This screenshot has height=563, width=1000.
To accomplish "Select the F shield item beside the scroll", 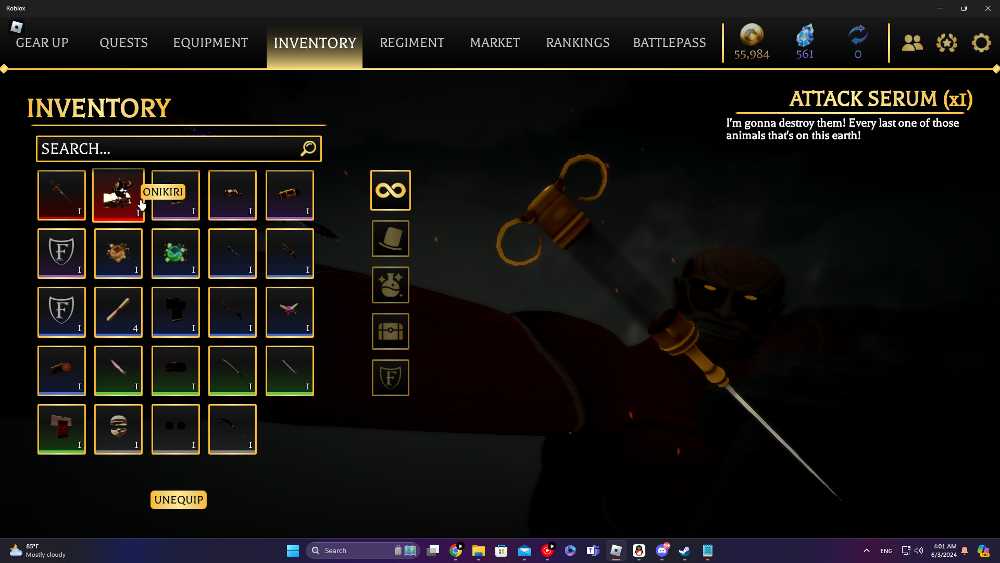I will pyautogui.click(x=61, y=312).
